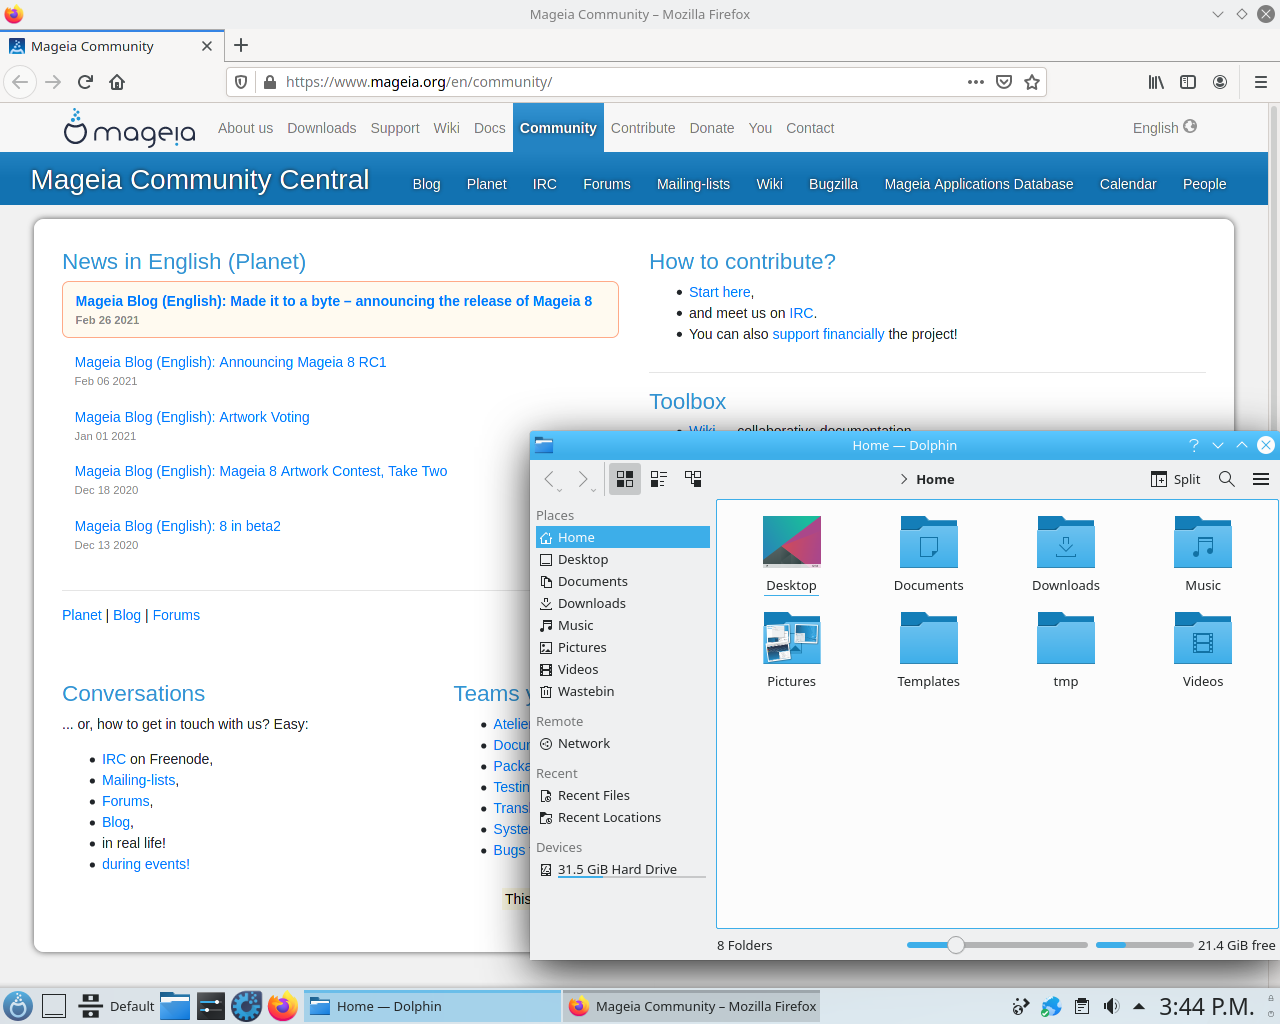This screenshot has width=1280, height=1024.
Task: Bookmark this page with the star icon
Action: coord(1032,82)
